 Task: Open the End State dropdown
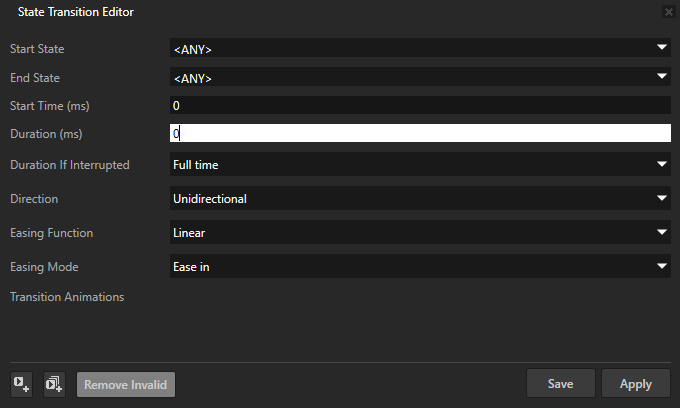pos(420,77)
